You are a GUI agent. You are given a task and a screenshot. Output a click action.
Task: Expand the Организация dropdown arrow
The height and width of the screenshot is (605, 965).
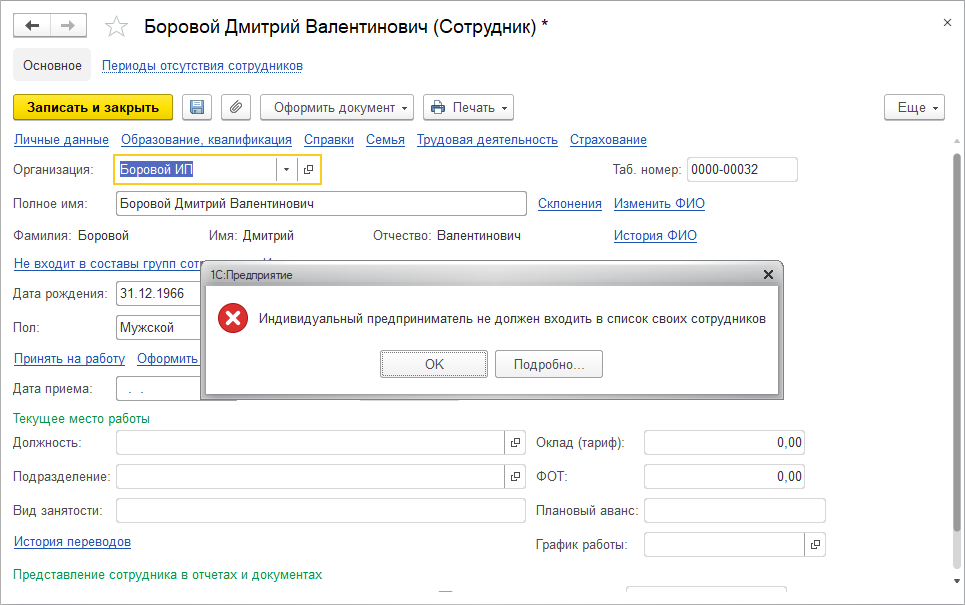tap(286, 170)
